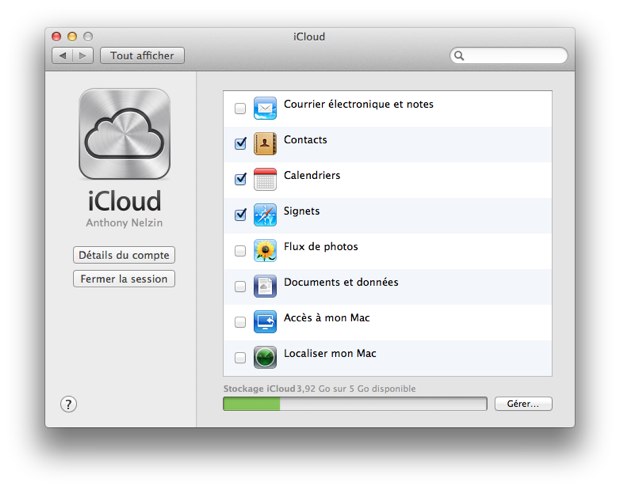Click the Tout afficher button
620x490 pixels.
click(142, 56)
